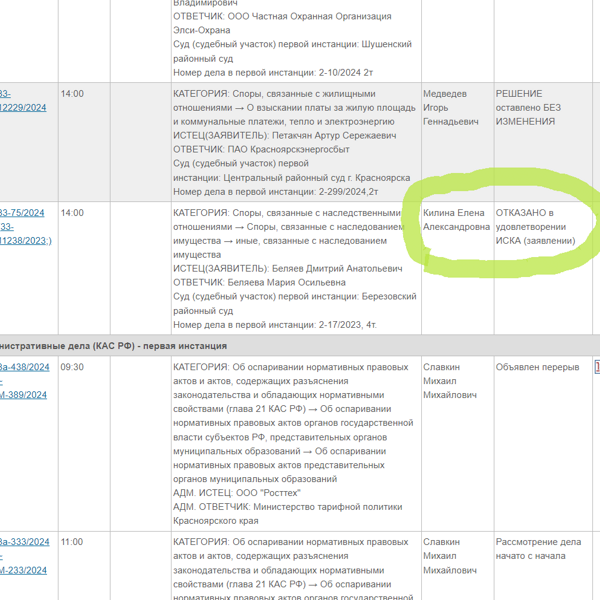Click first-instance court line mentioning Шушенский
This screenshot has width=600, height=600.
tap(292, 44)
